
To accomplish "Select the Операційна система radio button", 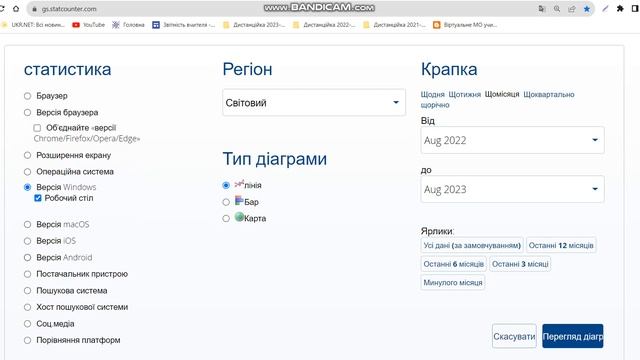I will point(27,172).
